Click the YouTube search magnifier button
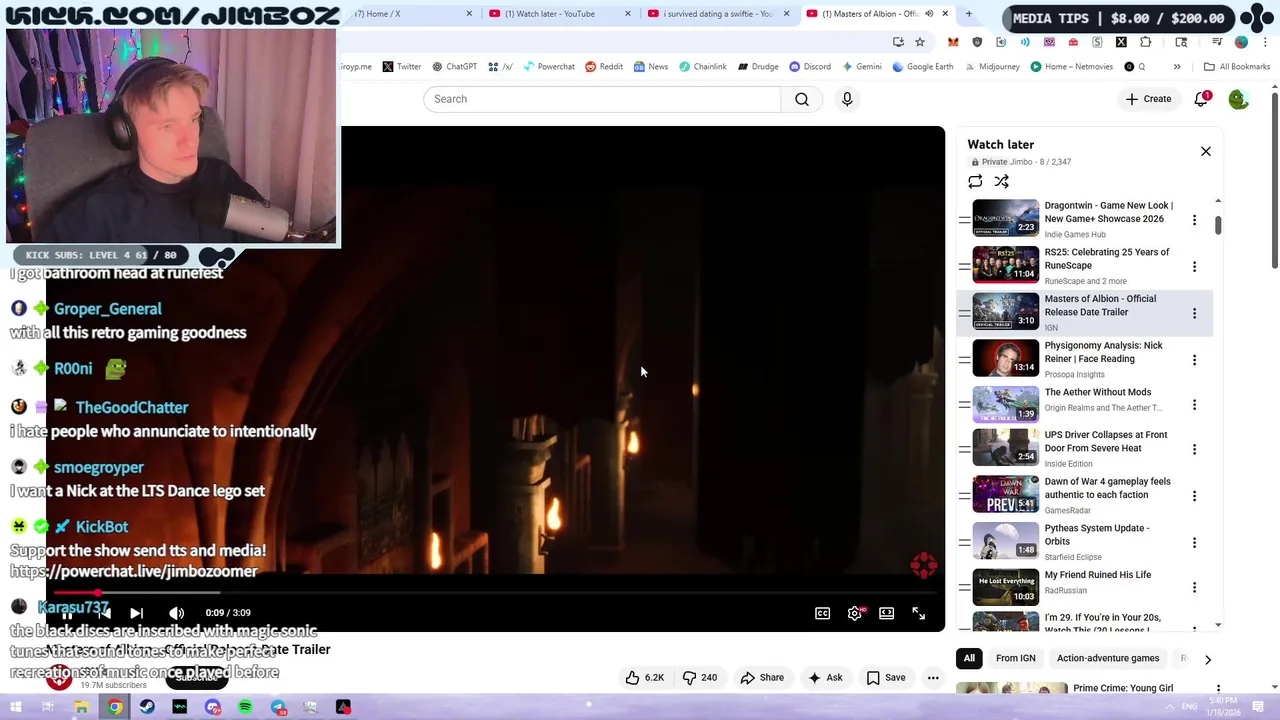1280x720 pixels. 802,99
